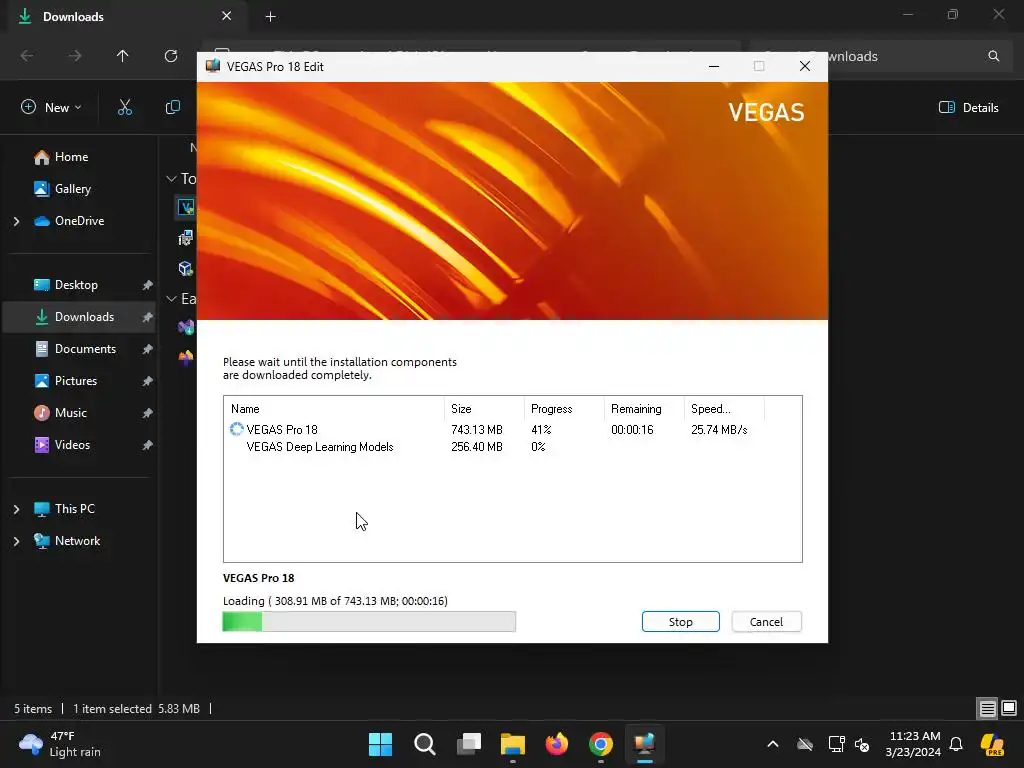This screenshot has height=768, width=1024.
Task: Unpin Documents using its pin icon
Action: [x=148, y=349]
